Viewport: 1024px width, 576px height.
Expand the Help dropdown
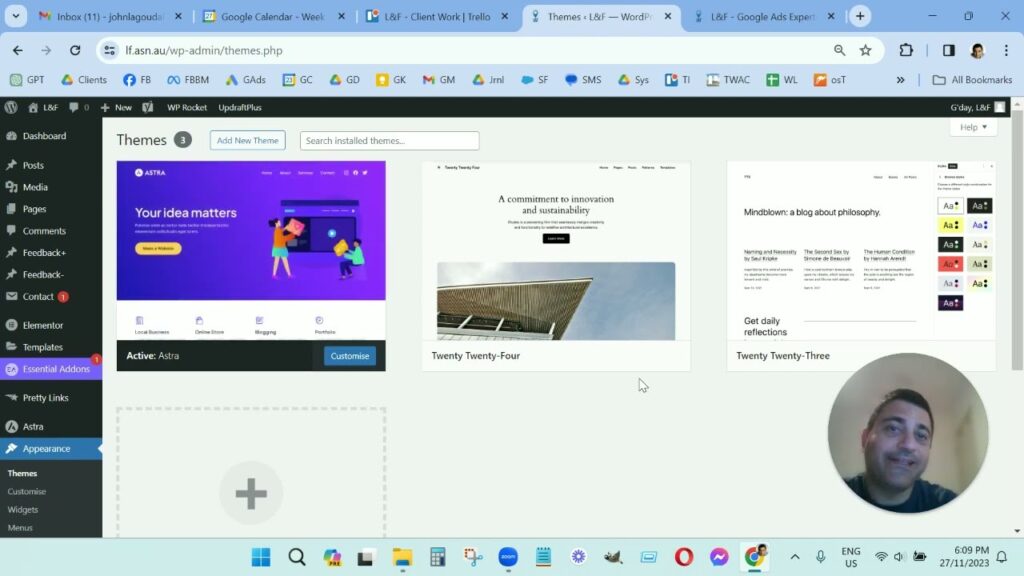pyautogui.click(x=973, y=127)
